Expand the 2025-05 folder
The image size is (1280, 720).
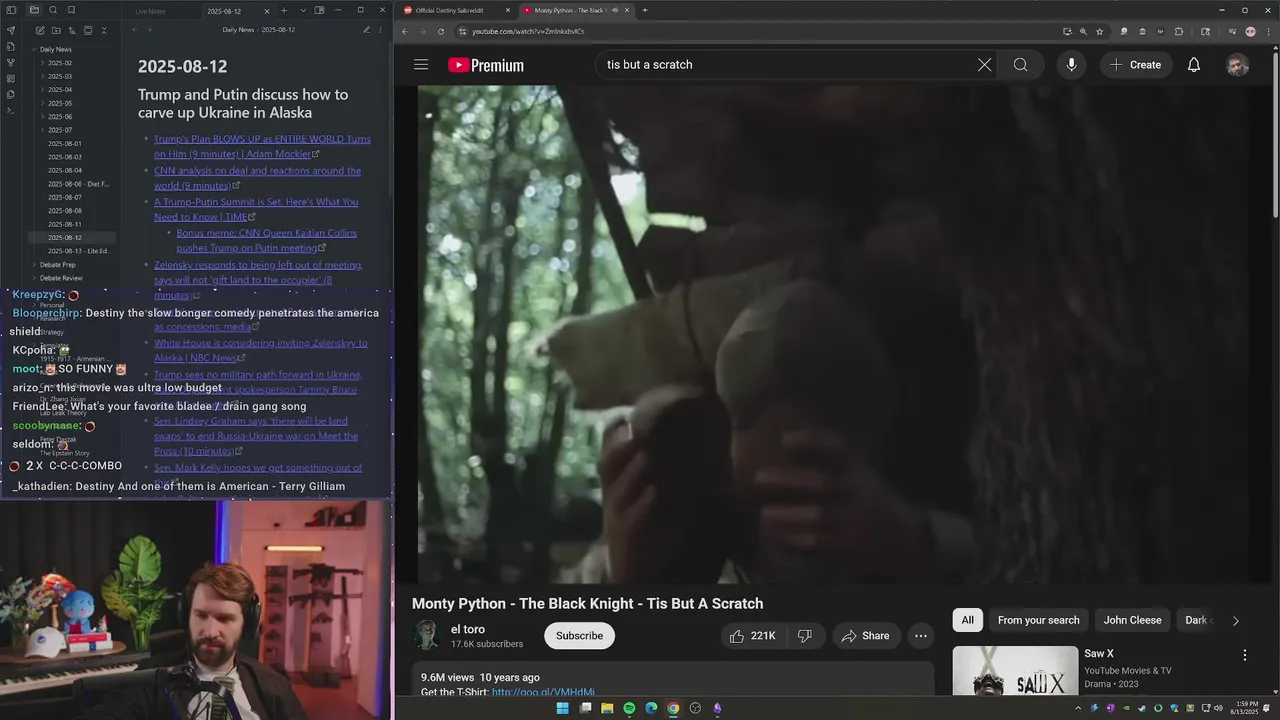click(x=60, y=103)
